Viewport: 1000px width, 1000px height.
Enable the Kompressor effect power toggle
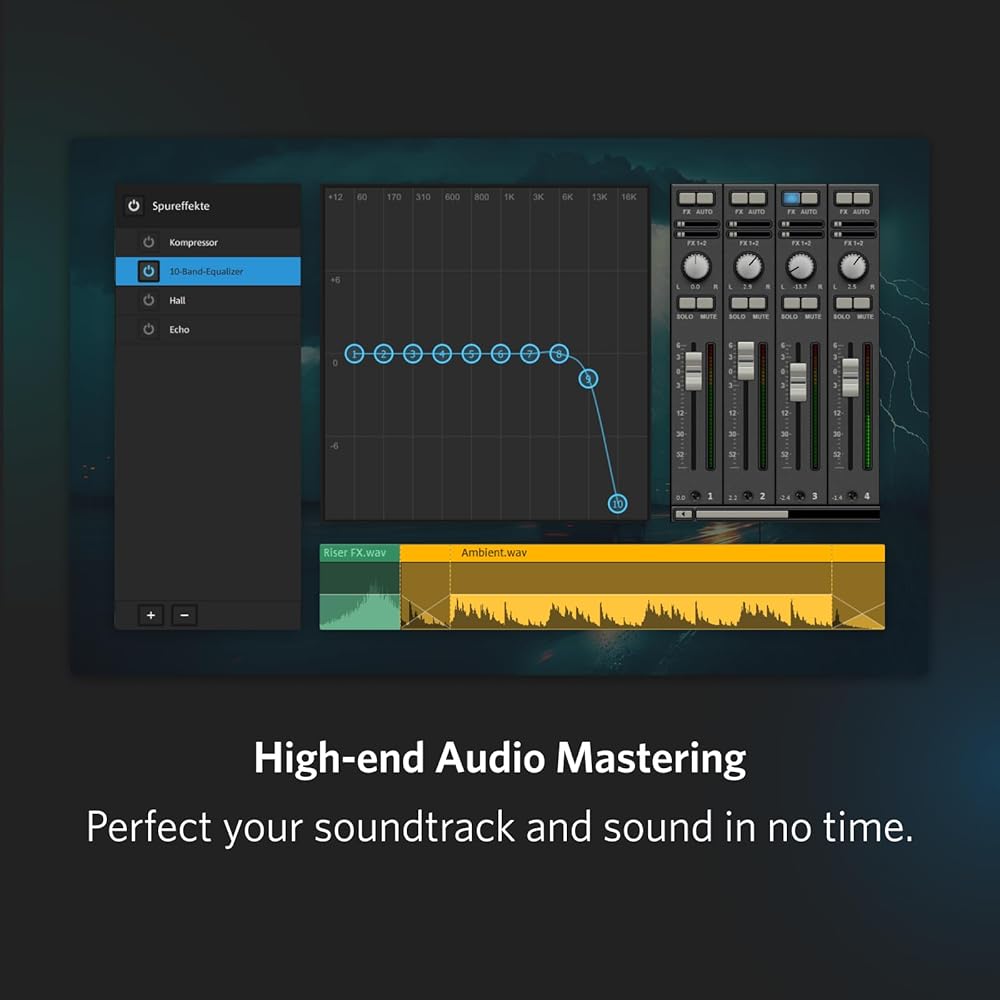coord(149,242)
